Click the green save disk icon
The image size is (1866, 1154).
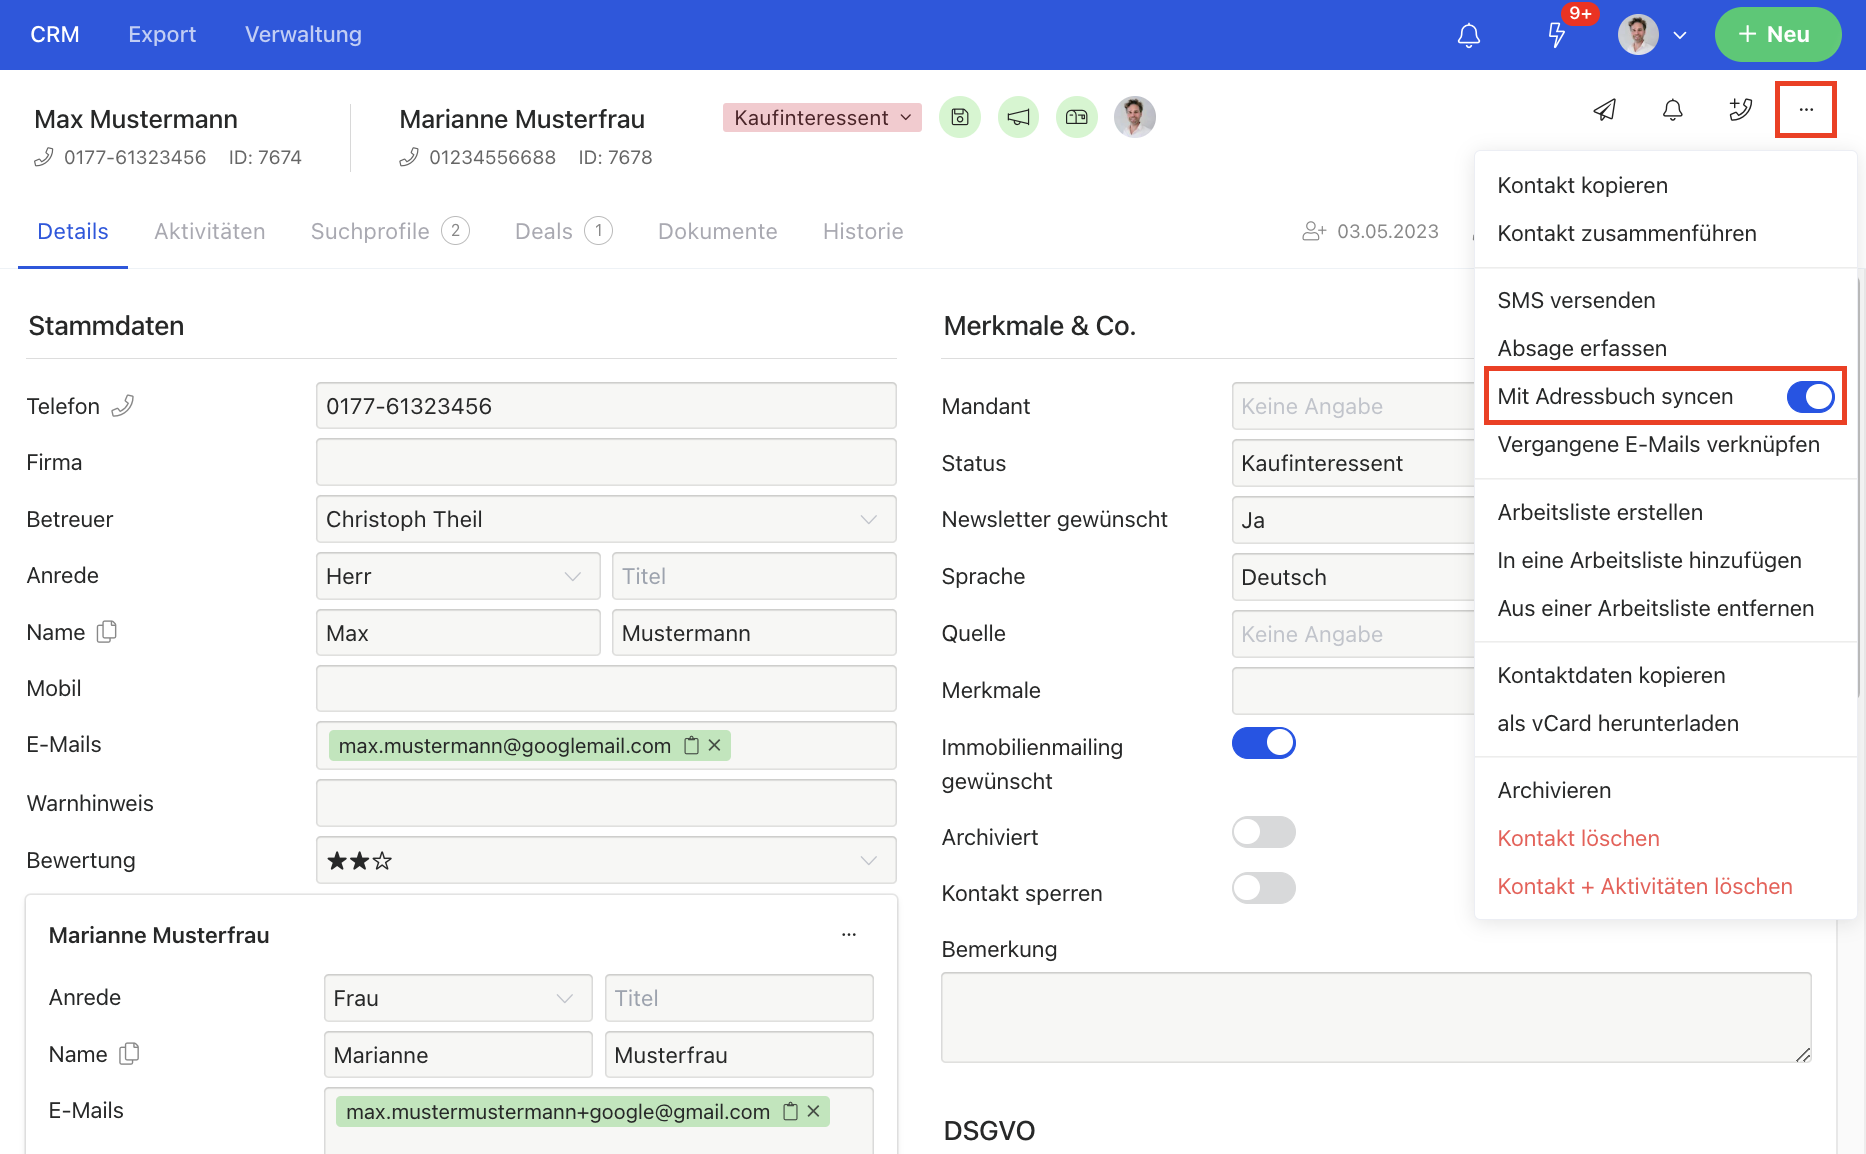coord(959,118)
